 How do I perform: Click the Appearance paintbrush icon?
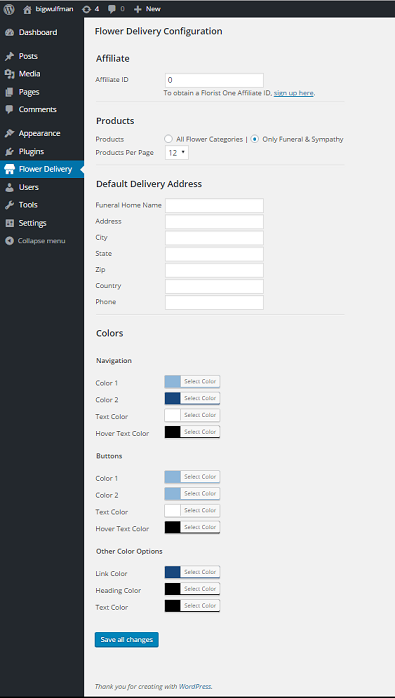(x=9, y=134)
